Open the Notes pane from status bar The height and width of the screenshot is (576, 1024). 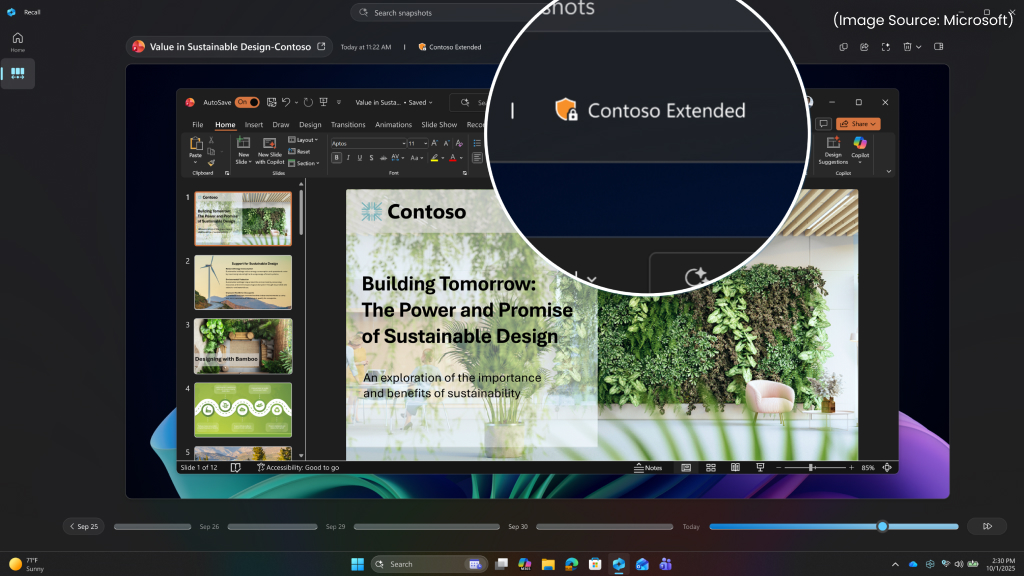(647, 467)
